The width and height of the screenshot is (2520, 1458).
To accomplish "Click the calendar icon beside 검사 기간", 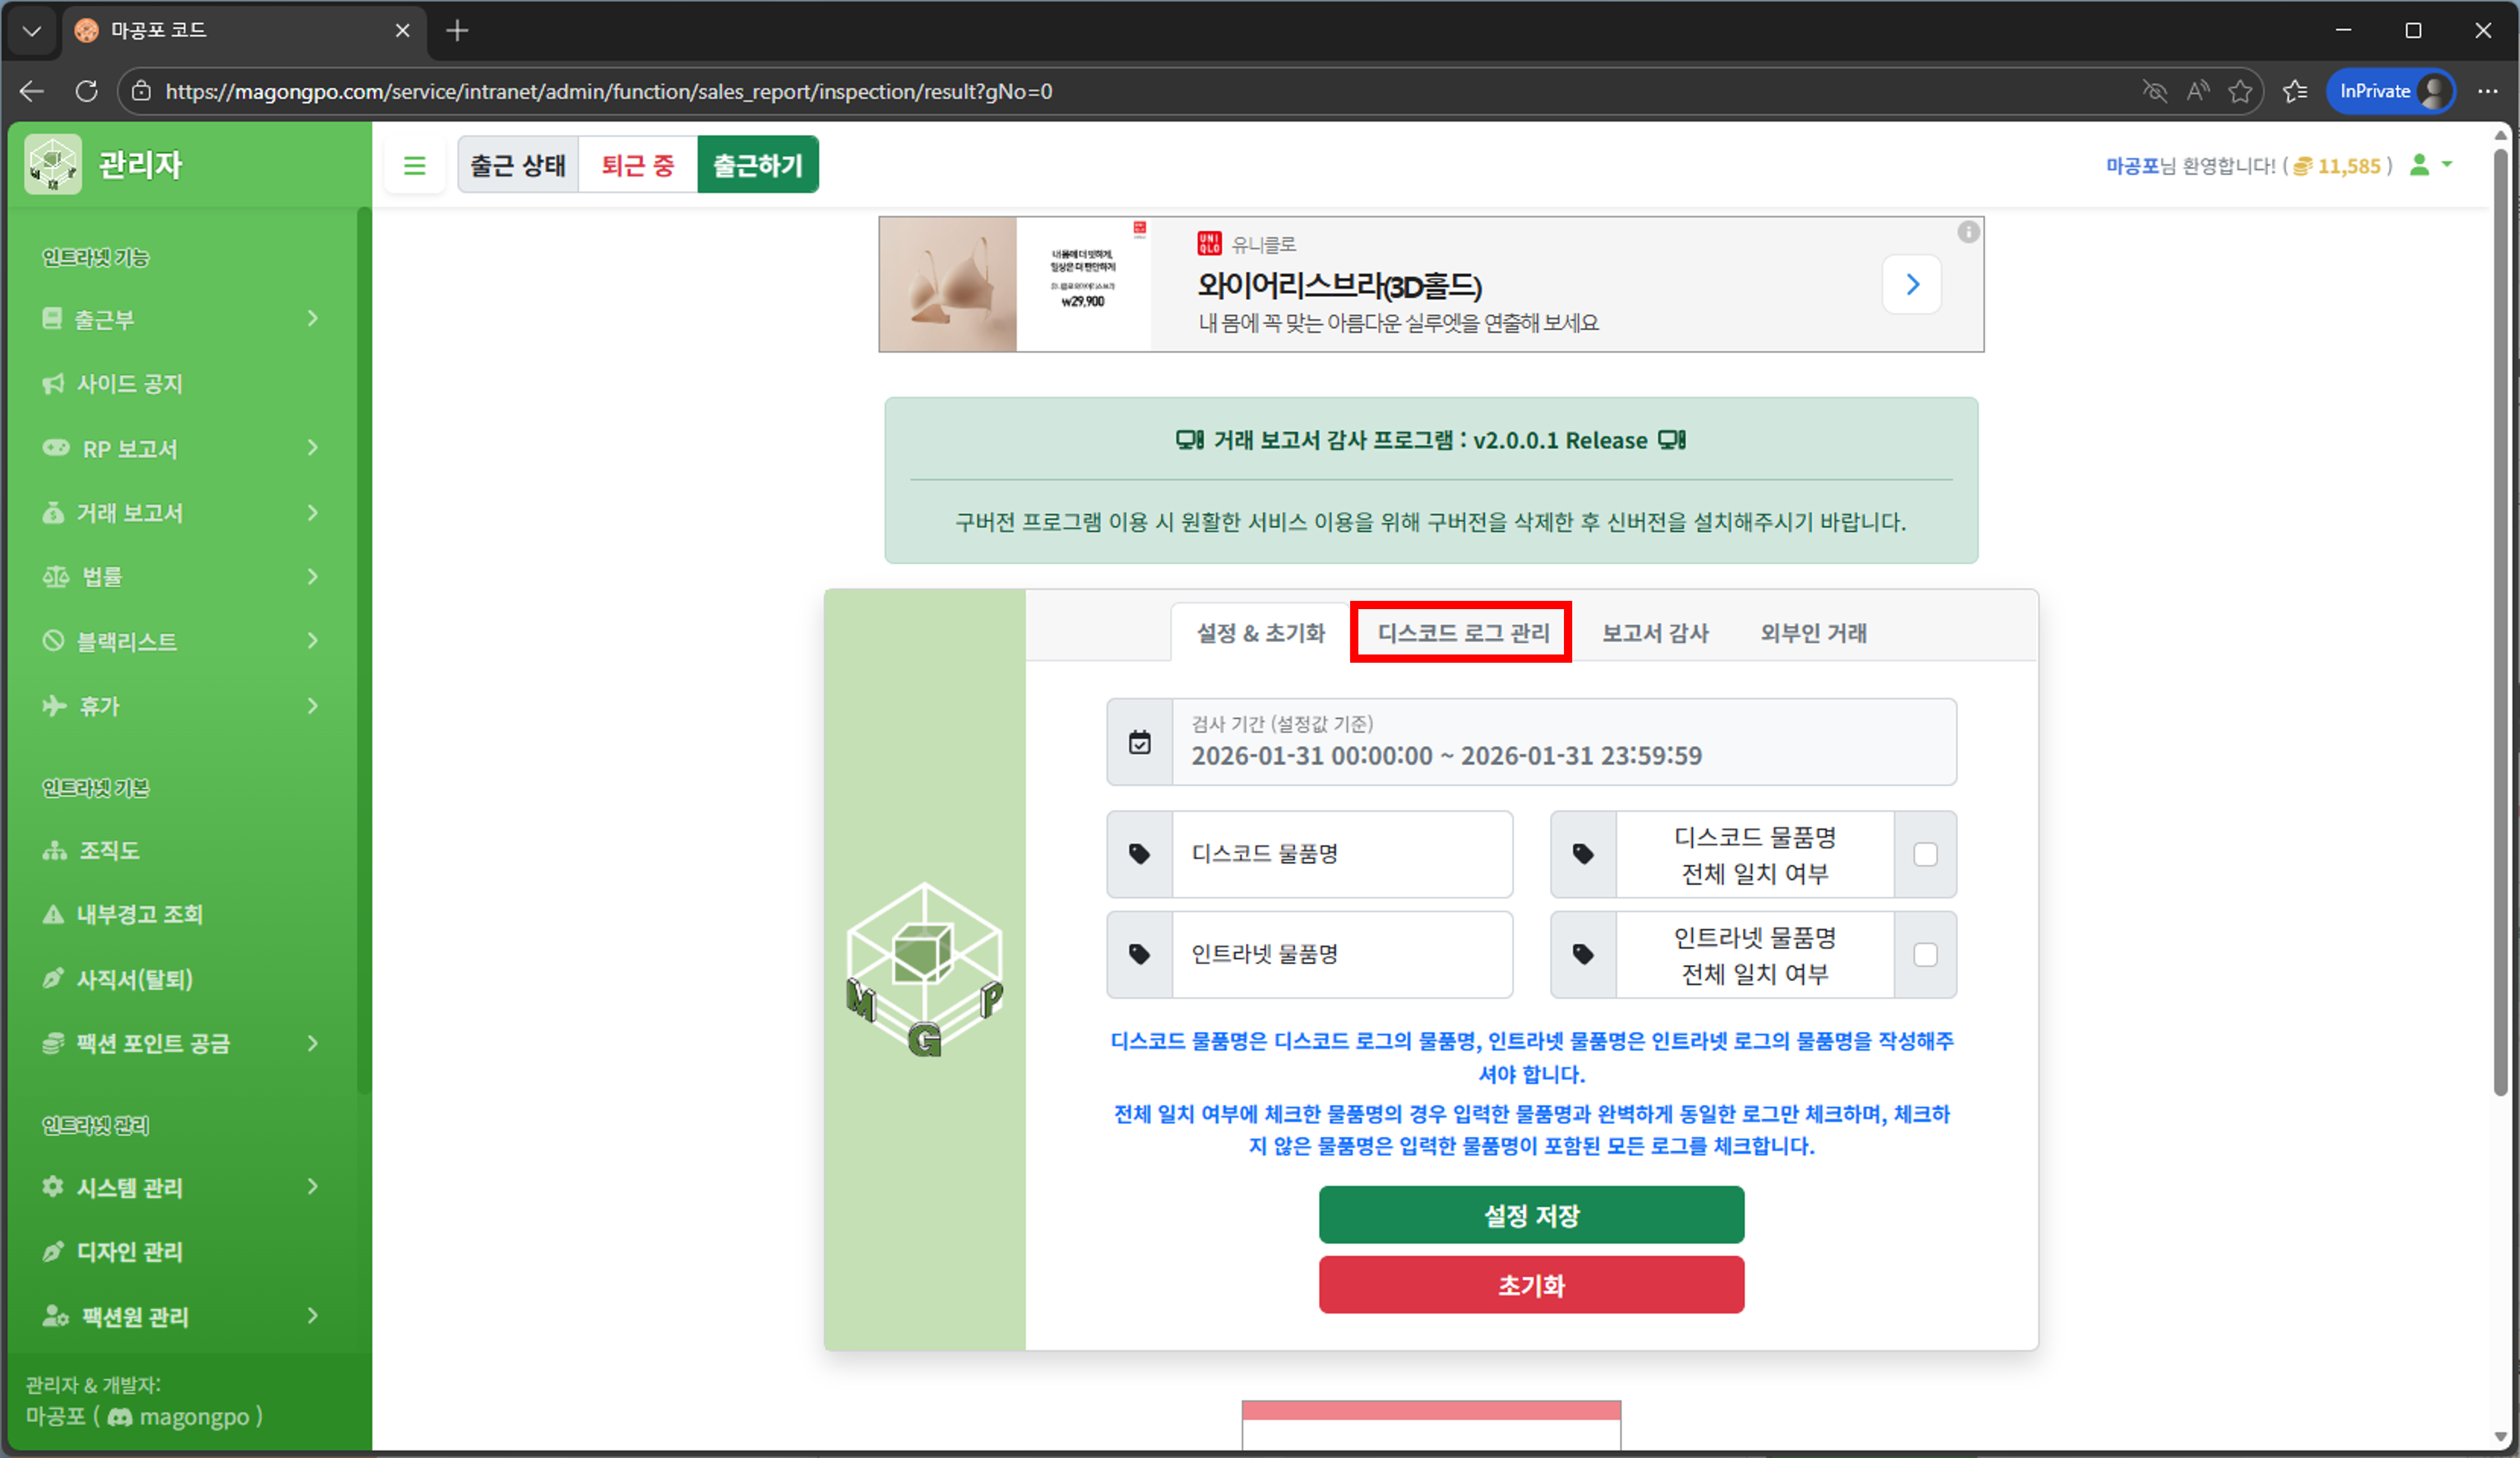I will click(x=1140, y=742).
